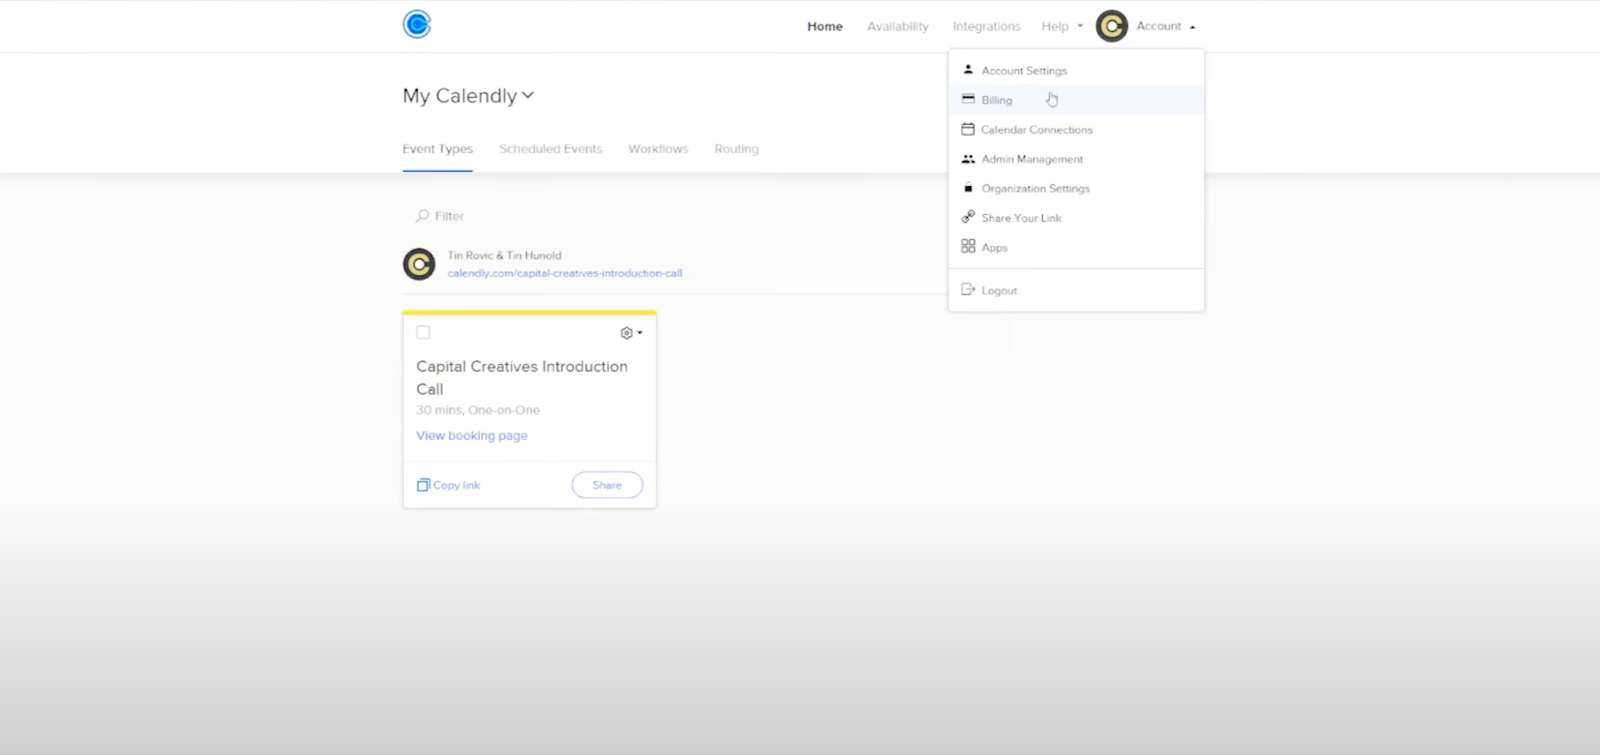This screenshot has width=1600, height=755.
Task: Log out via the Logout entry
Action: [x=1076, y=290]
